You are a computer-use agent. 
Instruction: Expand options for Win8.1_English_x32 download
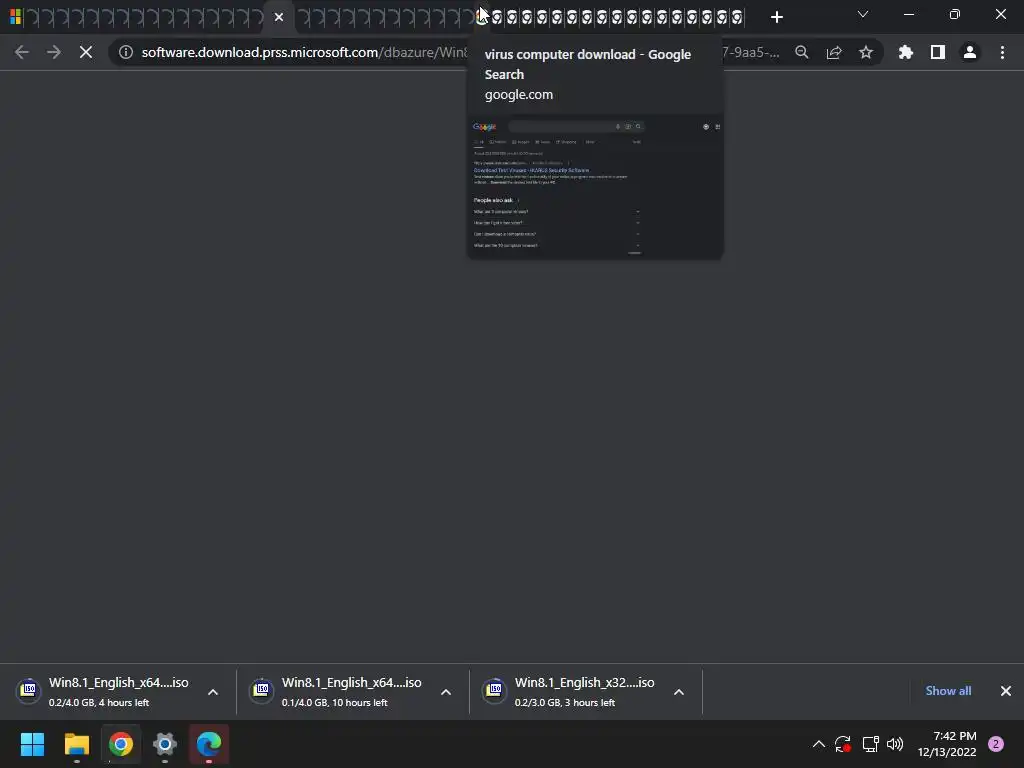(x=679, y=692)
